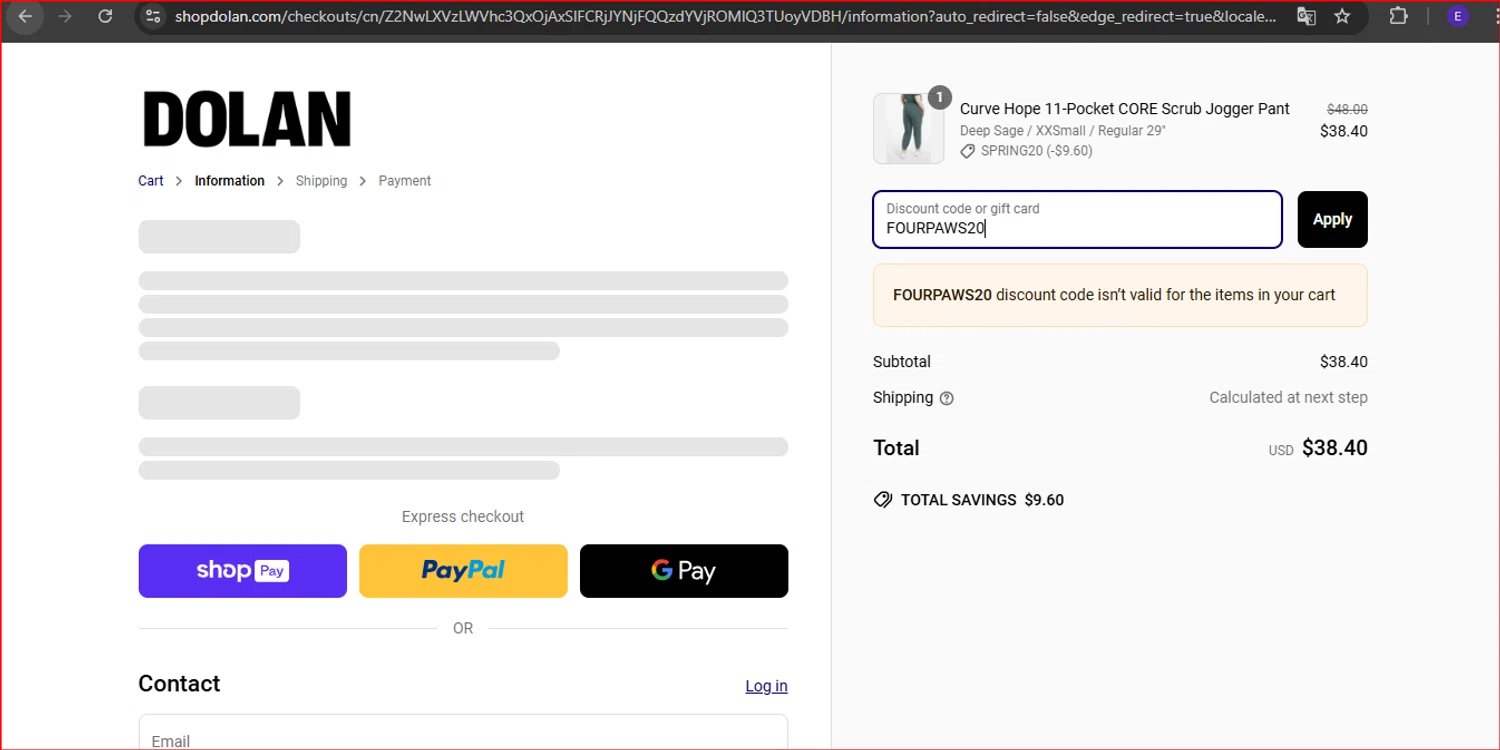The image size is (1500, 750).
Task: Apply the discount code
Action: click(1332, 219)
